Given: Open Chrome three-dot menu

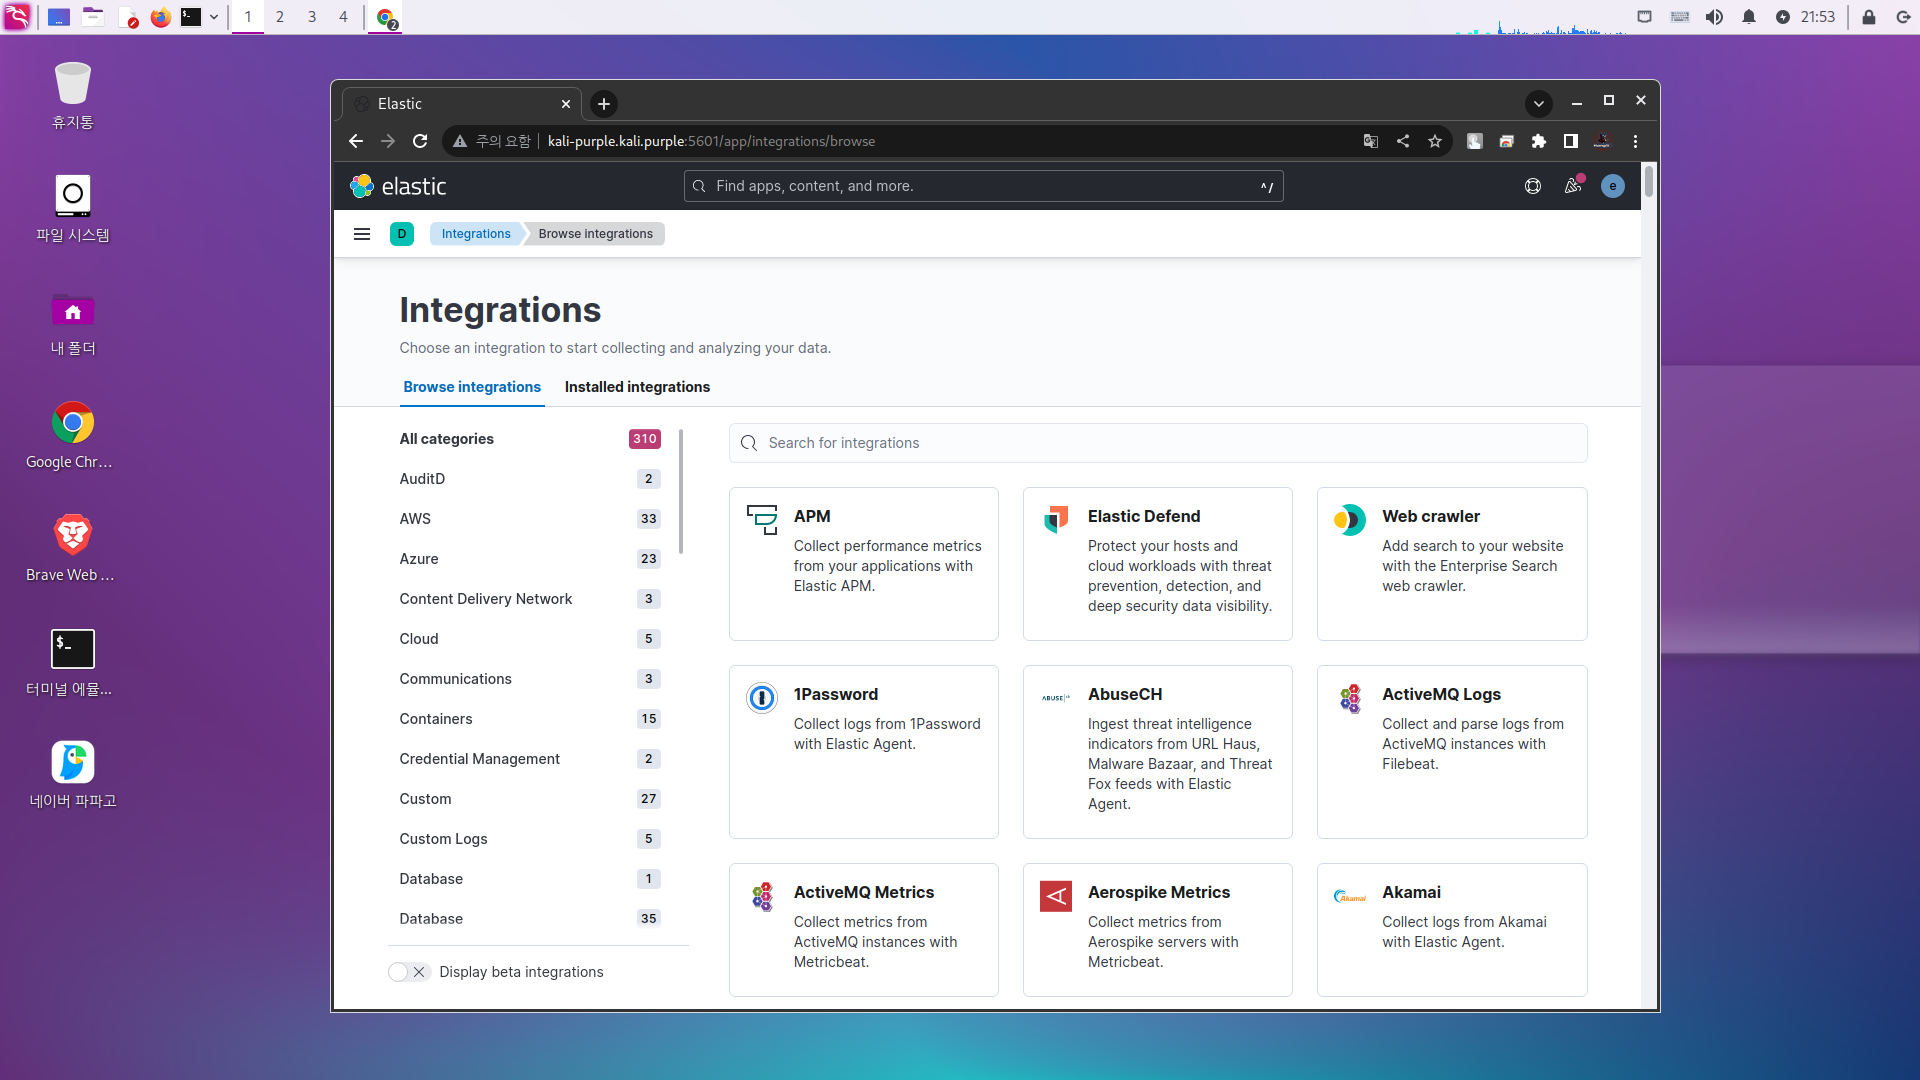Looking at the screenshot, I should (x=1636, y=141).
